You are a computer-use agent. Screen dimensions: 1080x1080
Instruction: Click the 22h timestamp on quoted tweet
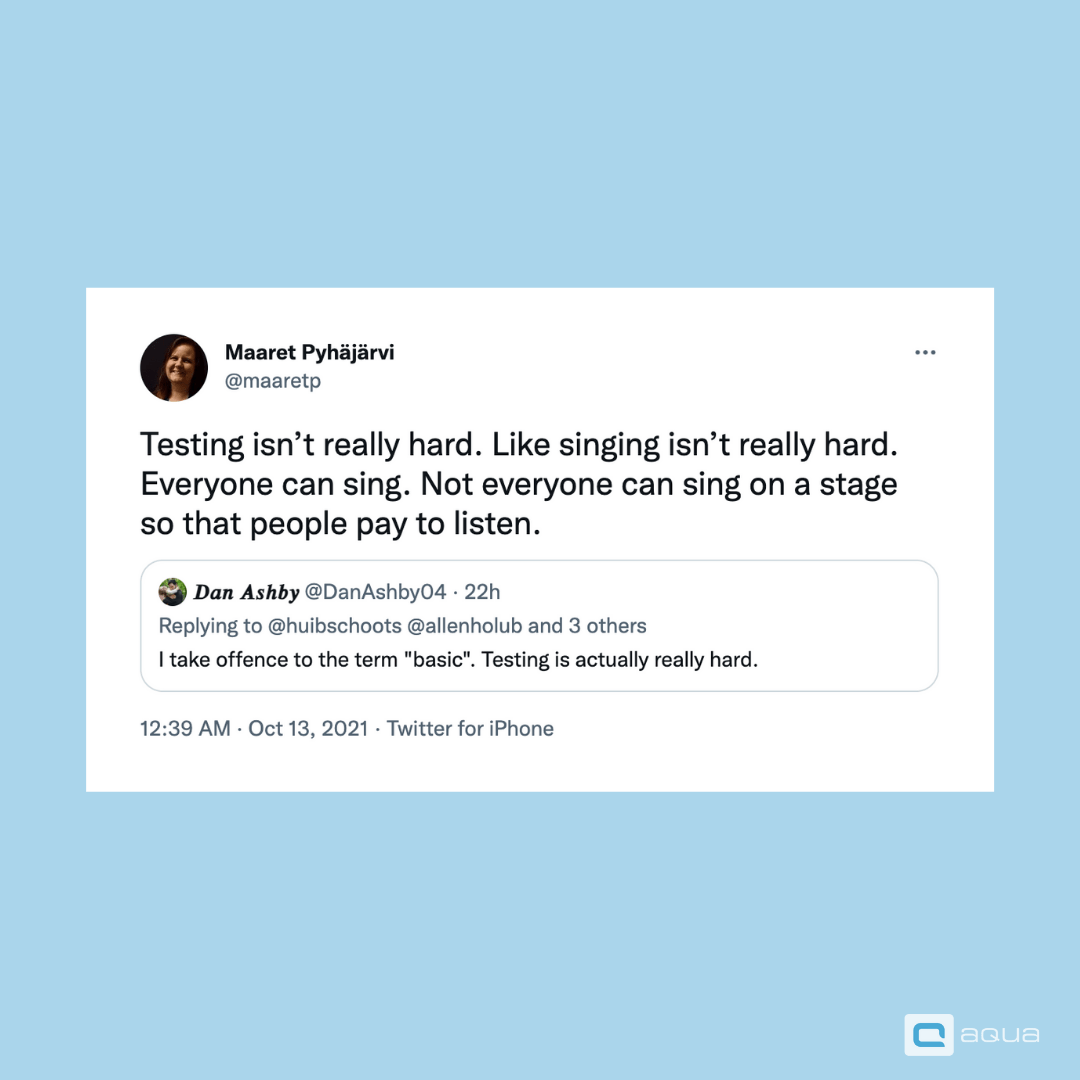(x=482, y=592)
